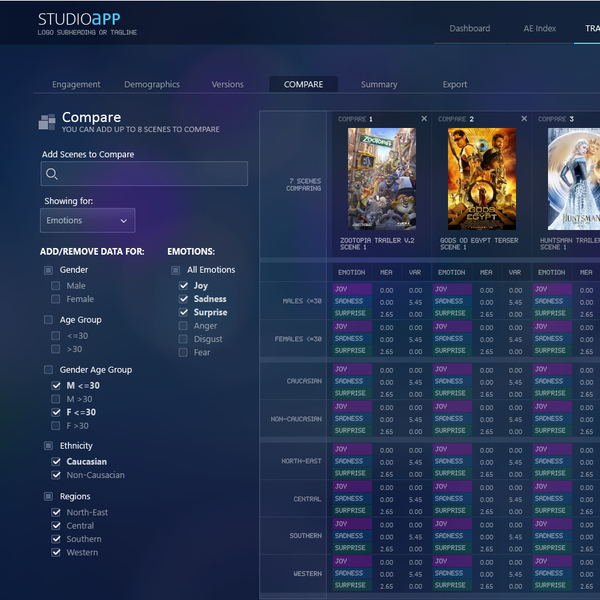This screenshot has height=600, width=600.
Task: Click the 'FEMALES <=30' row label
Action: 298,339
